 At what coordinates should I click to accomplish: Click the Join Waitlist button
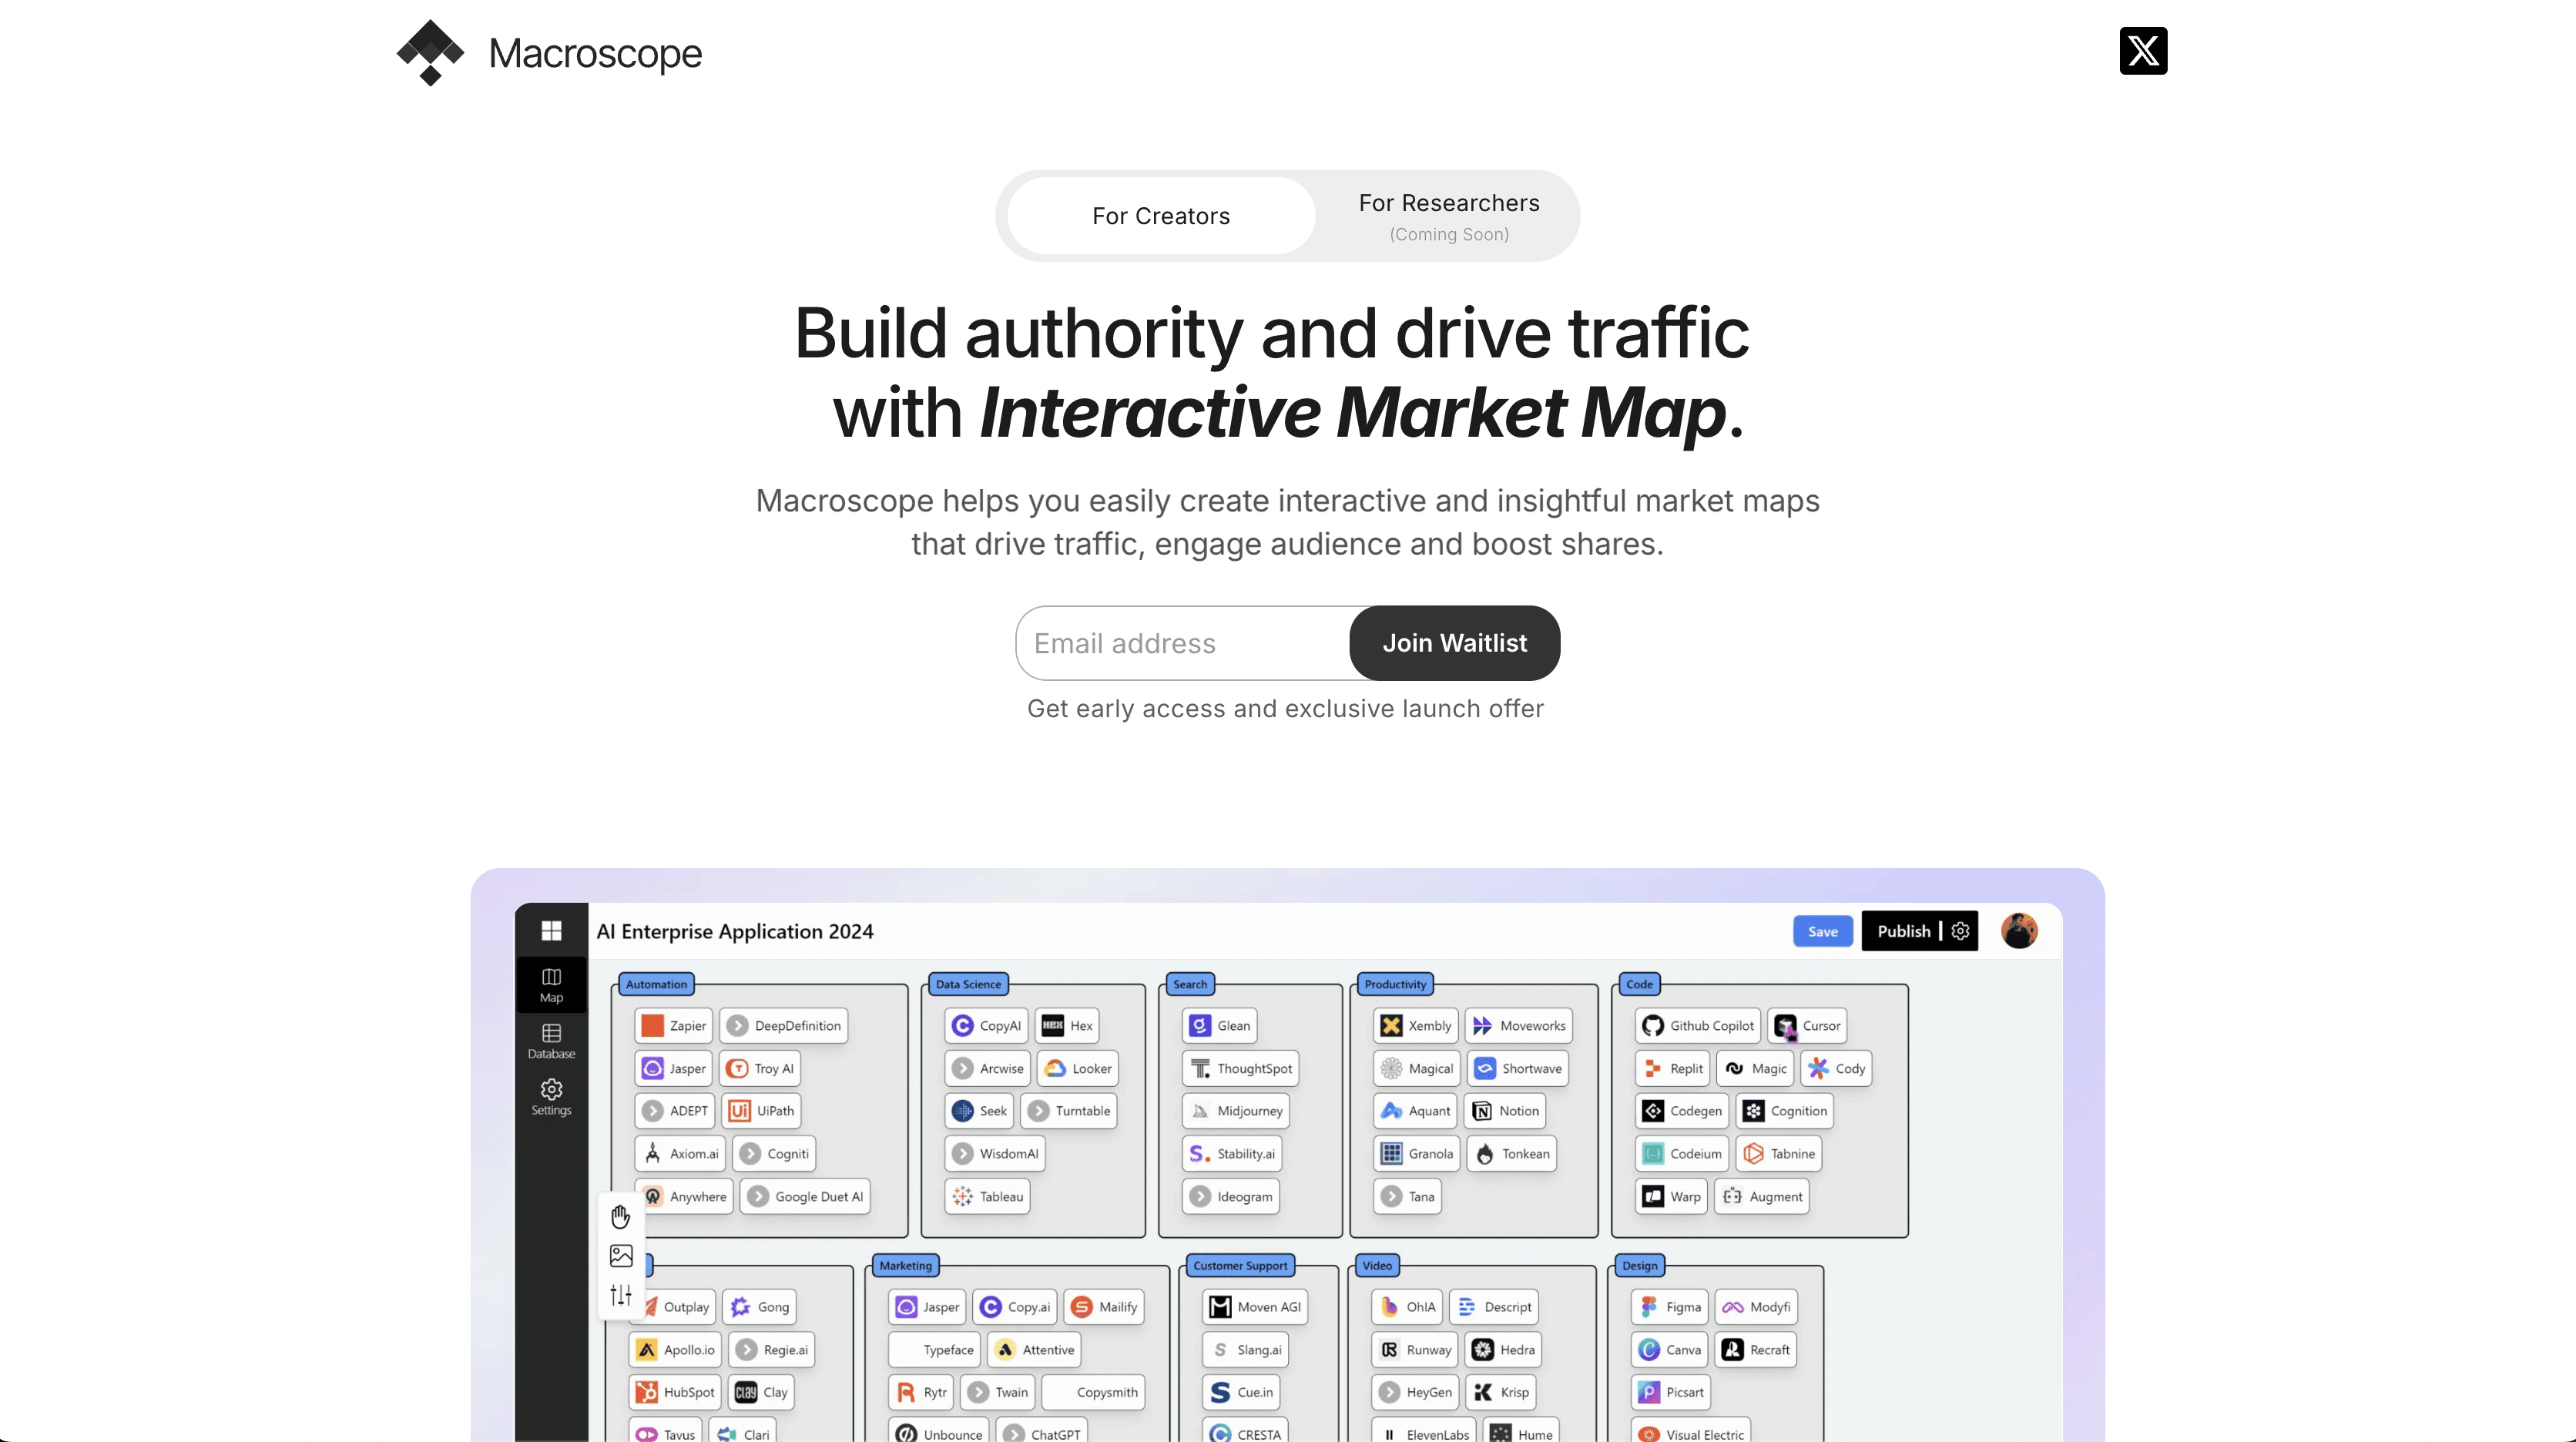[1454, 642]
